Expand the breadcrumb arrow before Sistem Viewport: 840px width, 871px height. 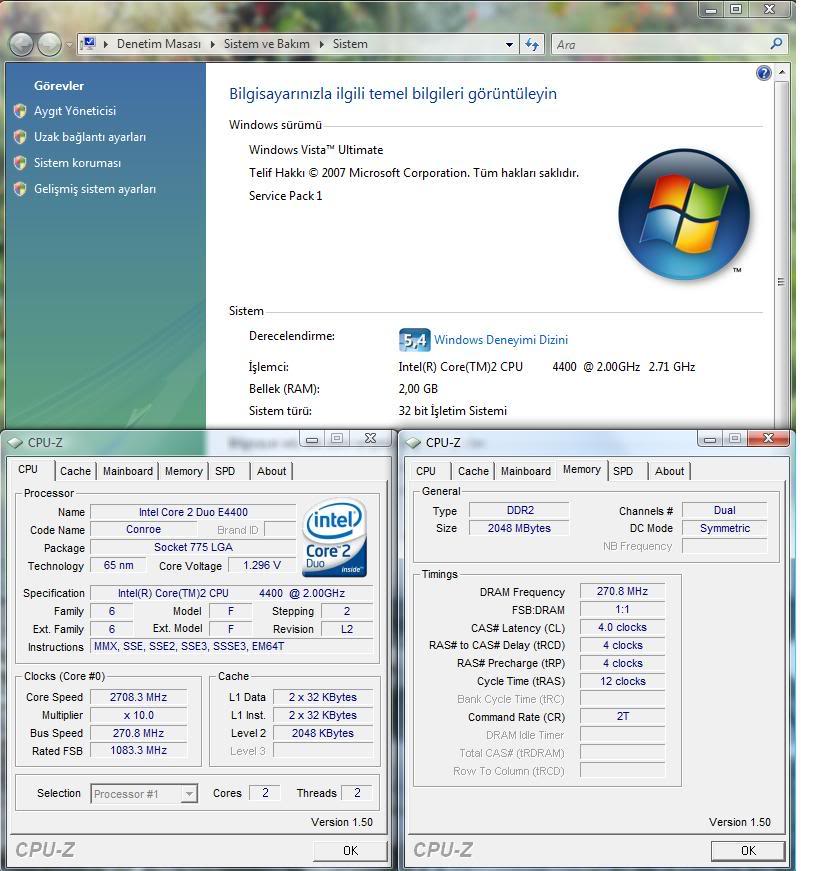[321, 44]
